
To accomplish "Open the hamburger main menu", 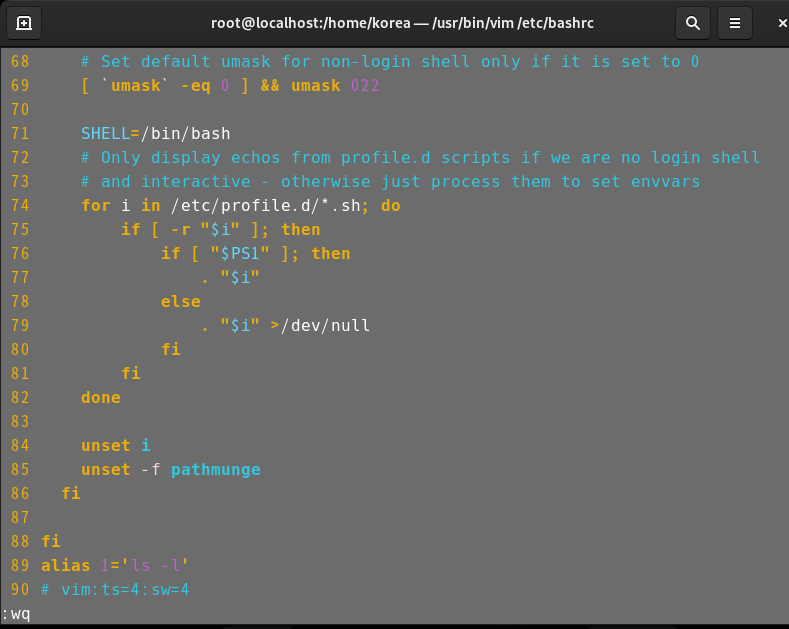I will (x=735, y=23).
